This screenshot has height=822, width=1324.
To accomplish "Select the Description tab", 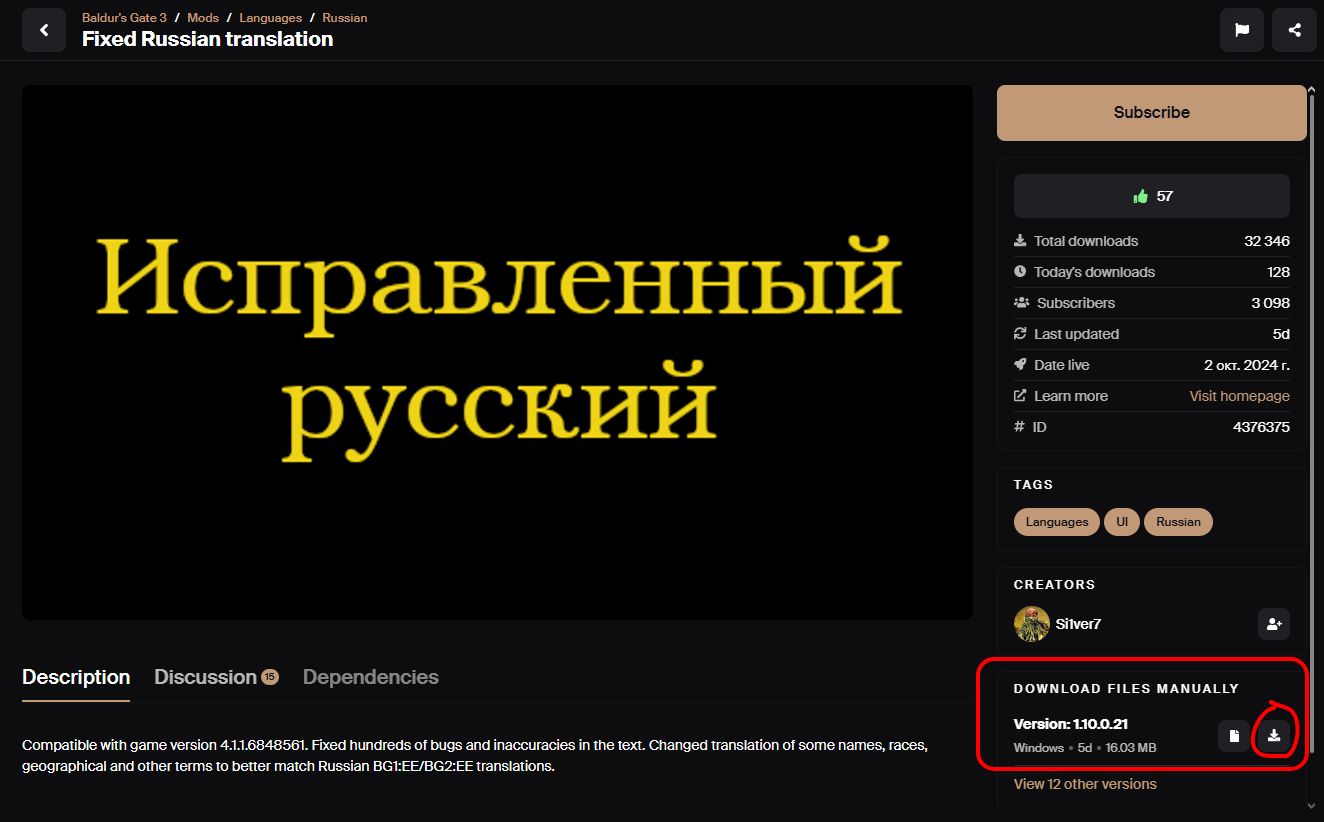I will click(76, 677).
